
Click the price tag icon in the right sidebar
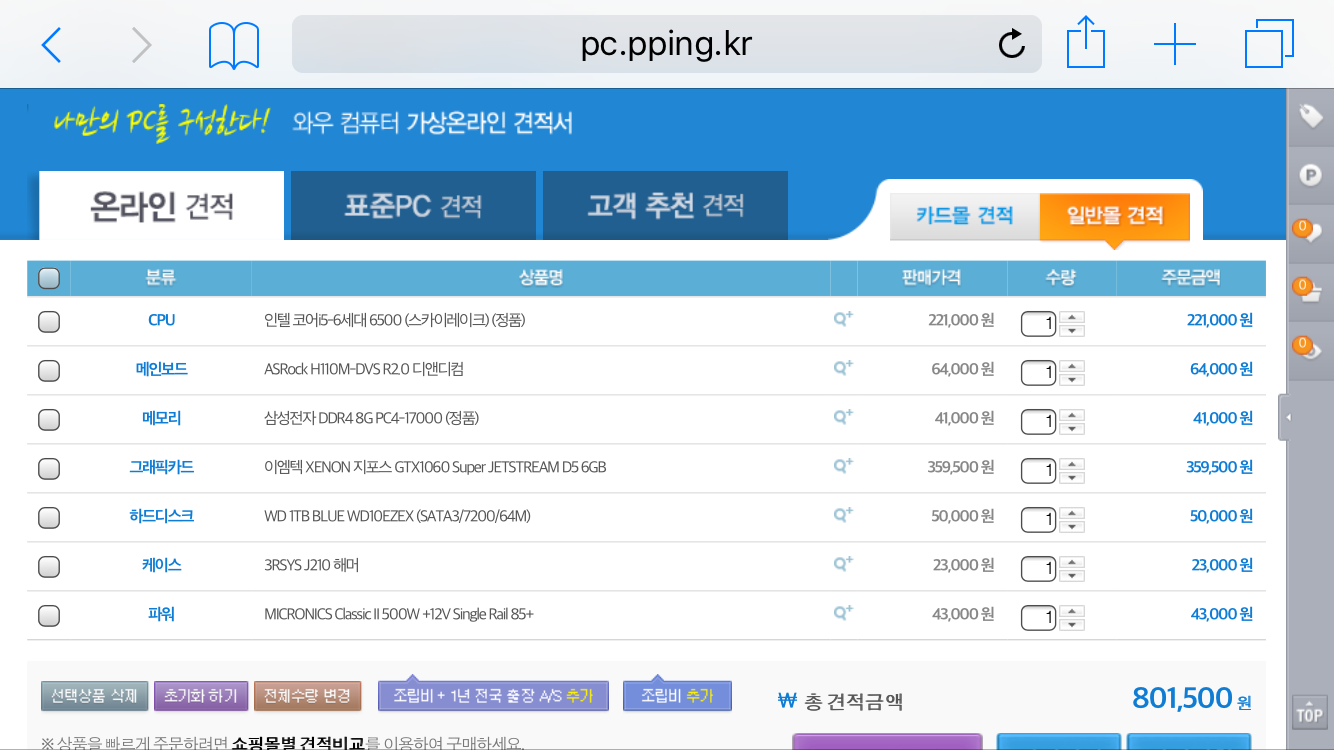coord(1310,117)
